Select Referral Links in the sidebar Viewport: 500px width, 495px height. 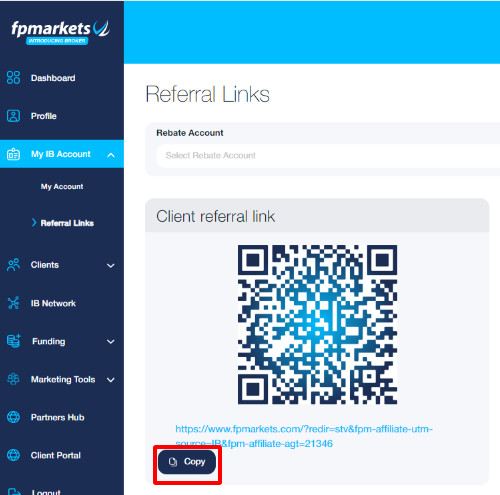tap(67, 223)
